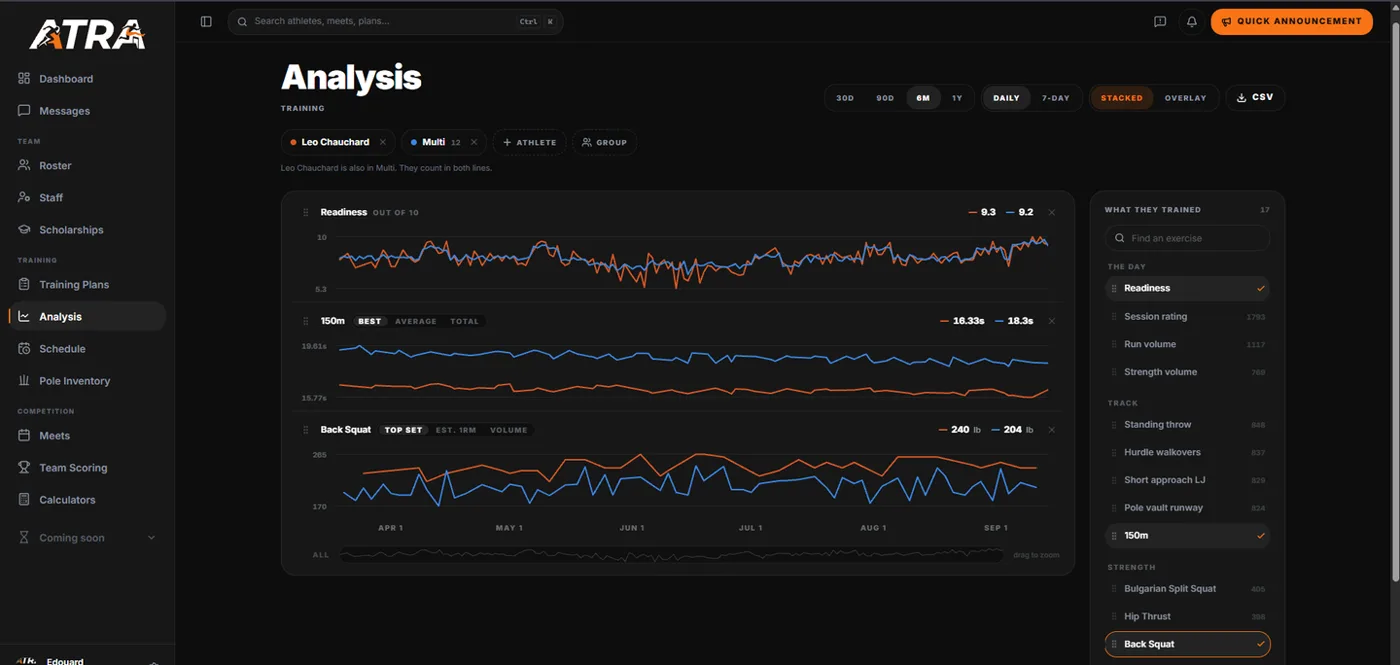1400x665 pixels.
Task: Select VOLUME for Back Squat
Action: point(509,430)
